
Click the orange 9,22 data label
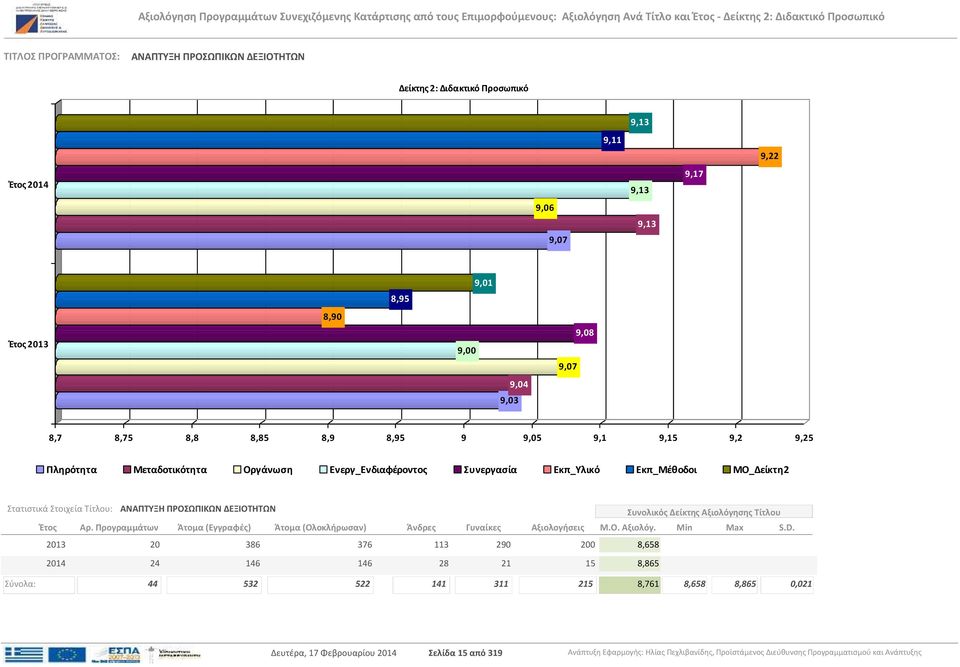[x=770, y=156]
